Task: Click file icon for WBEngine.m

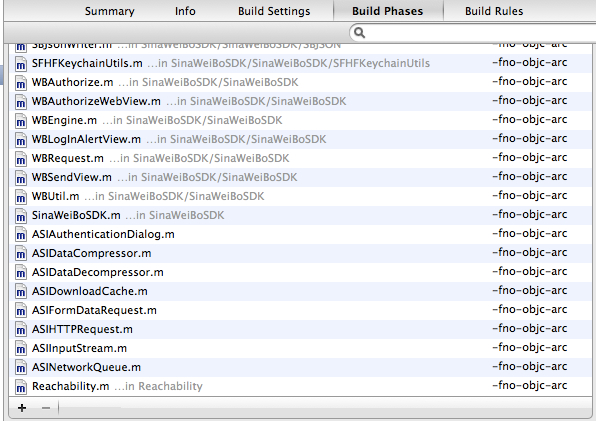Action: tap(21, 121)
